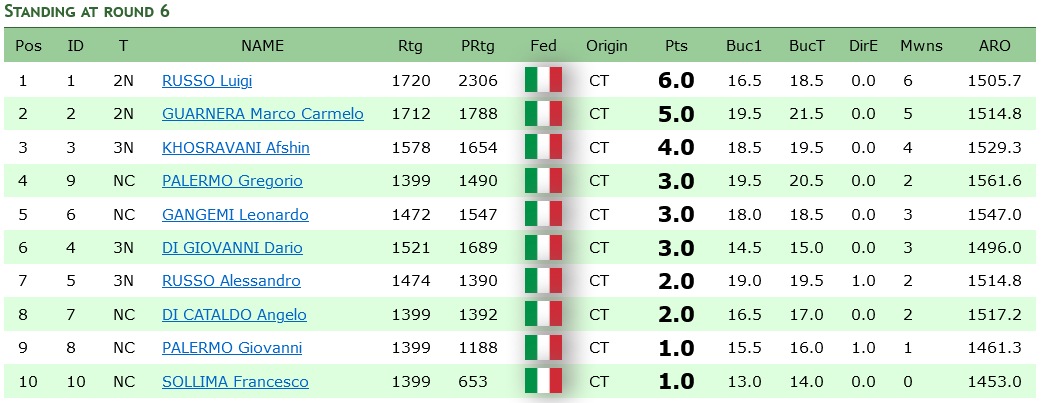Open DI GIOVANNI Dario link
Screen dimensions: 1043x403
click(232, 248)
